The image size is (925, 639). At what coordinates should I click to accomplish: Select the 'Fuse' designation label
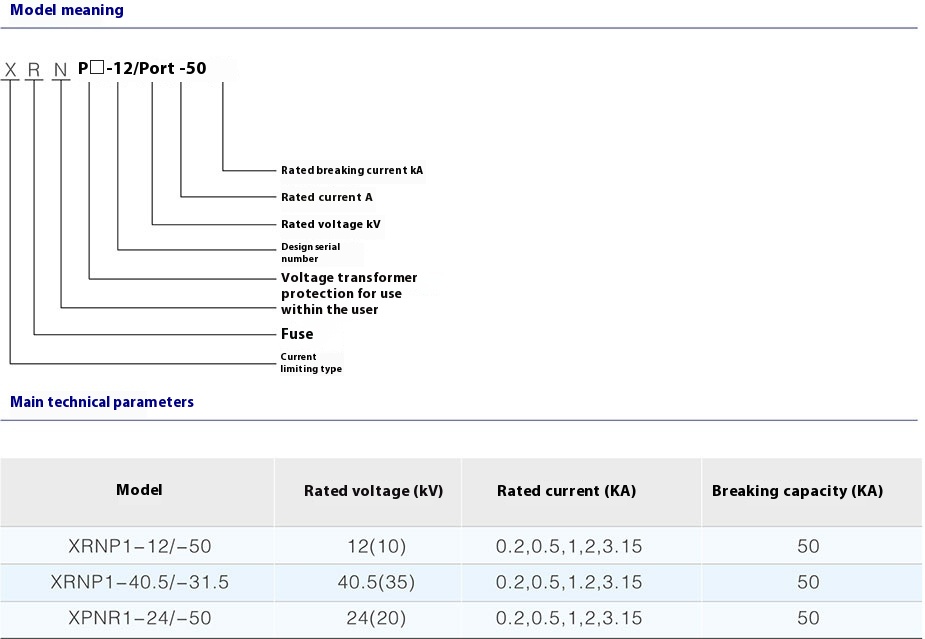coord(296,334)
